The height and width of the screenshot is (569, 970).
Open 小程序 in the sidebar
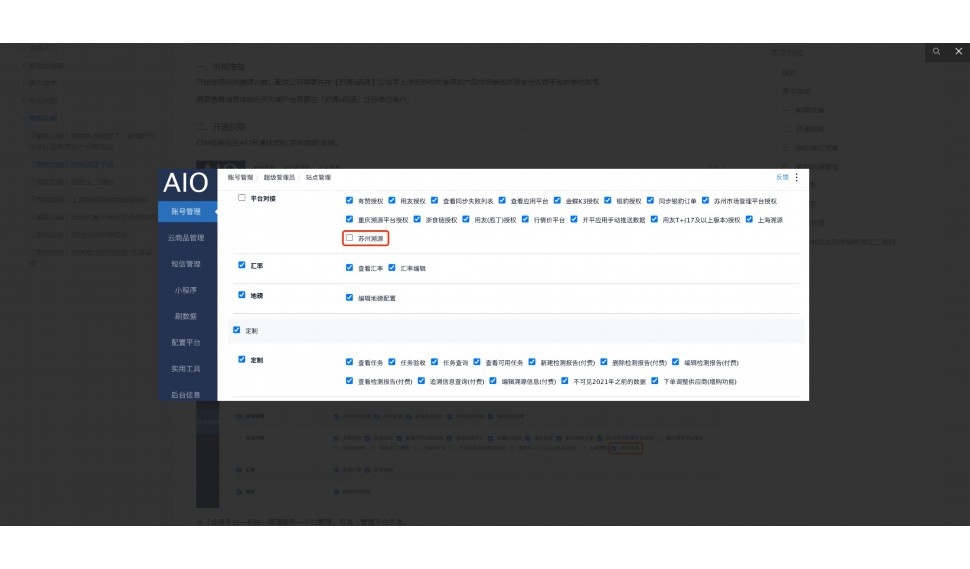tap(186, 290)
